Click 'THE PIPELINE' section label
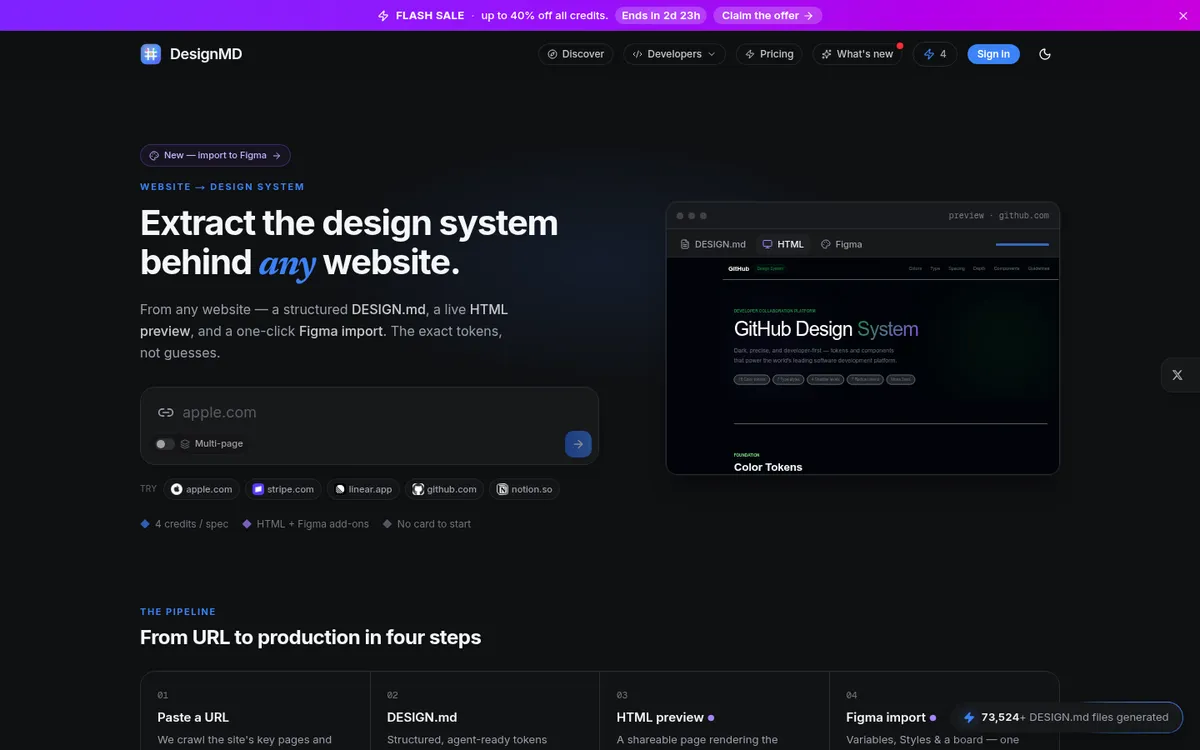The height and width of the screenshot is (750, 1200). click(178, 612)
